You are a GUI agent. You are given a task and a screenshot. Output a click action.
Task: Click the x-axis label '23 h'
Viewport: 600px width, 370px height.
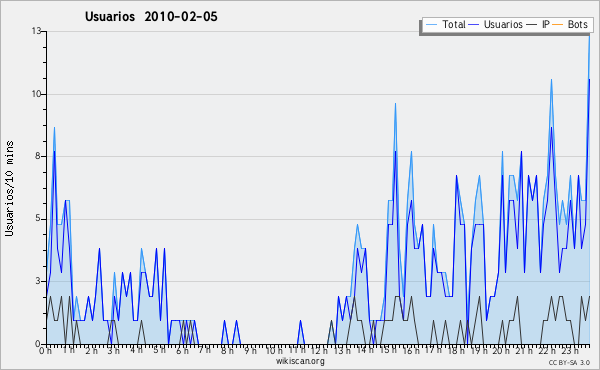pos(570,350)
